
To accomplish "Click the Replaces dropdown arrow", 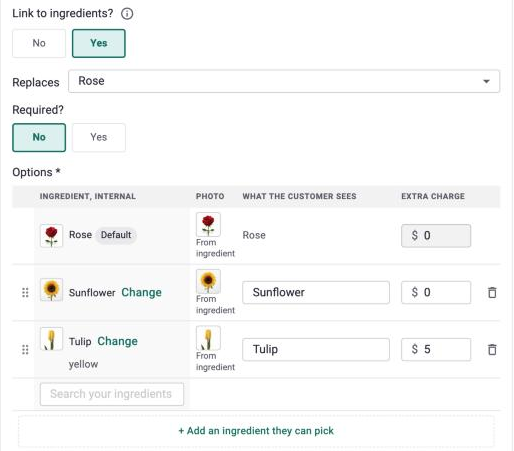I will click(x=486, y=81).
